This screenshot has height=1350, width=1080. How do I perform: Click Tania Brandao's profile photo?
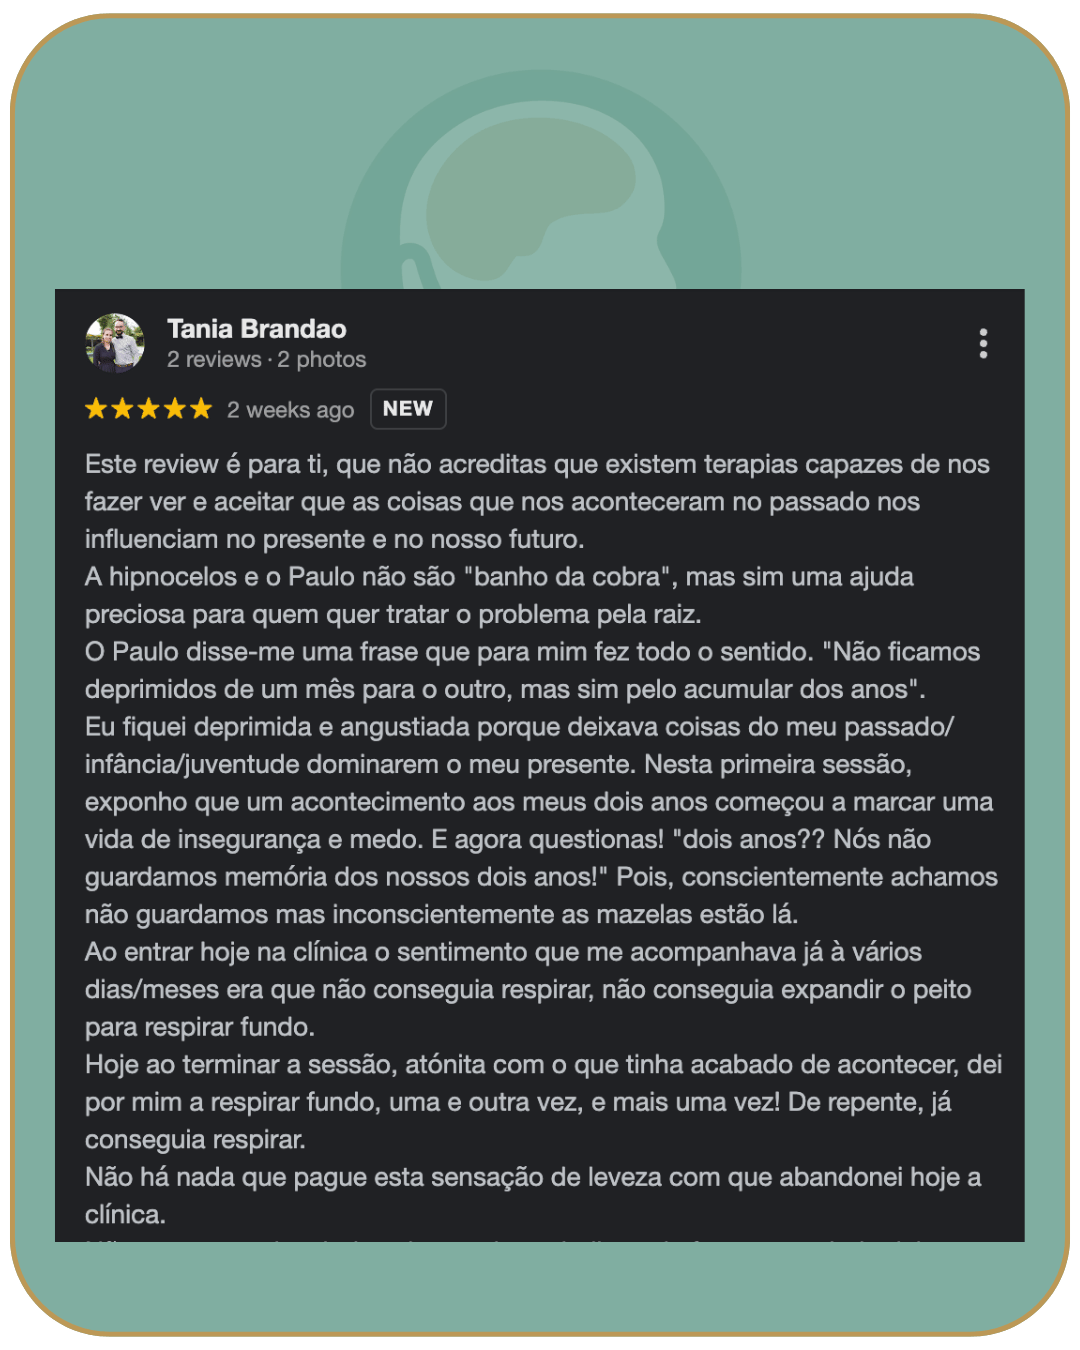[115, 343]
